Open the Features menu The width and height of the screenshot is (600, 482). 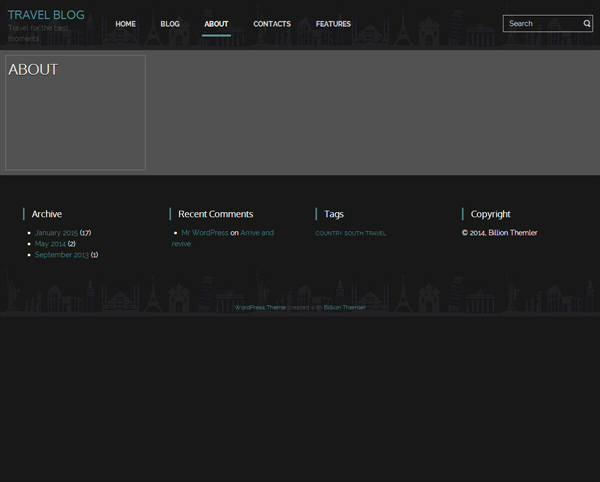tap(333, 24)
